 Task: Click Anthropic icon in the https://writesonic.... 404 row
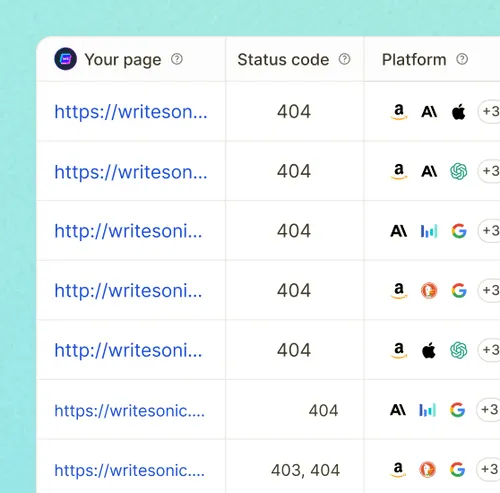[398, 410]
